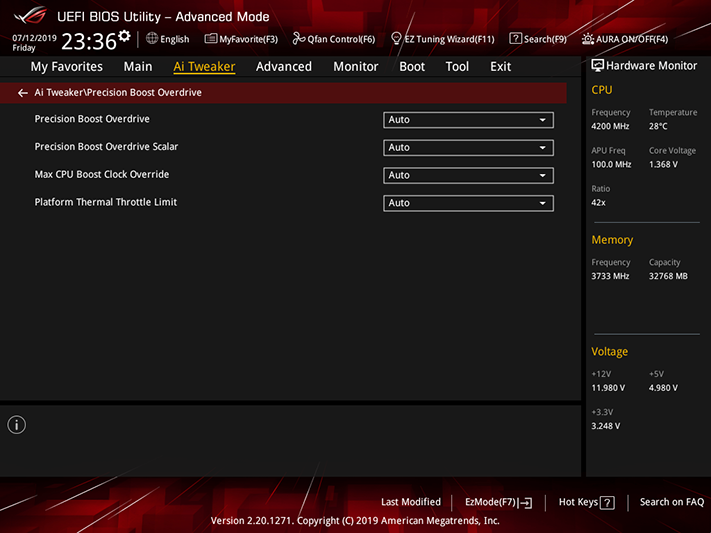Switch to the Advanced tab

point(284,67)
